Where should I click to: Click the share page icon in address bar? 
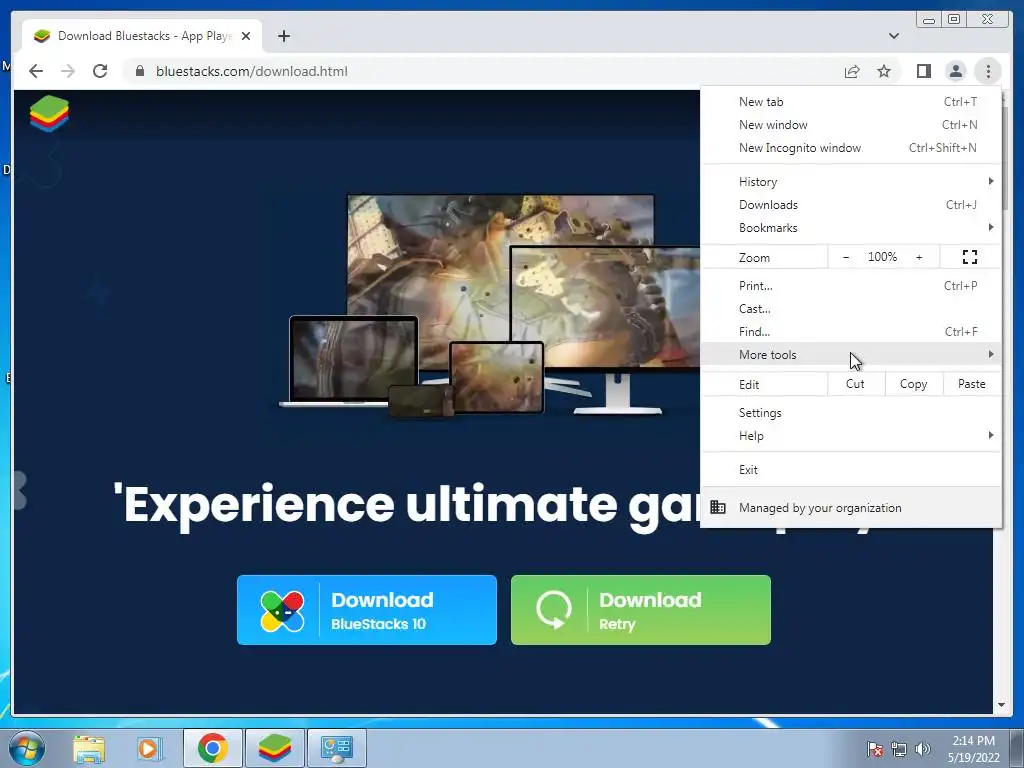pos(852,71)
